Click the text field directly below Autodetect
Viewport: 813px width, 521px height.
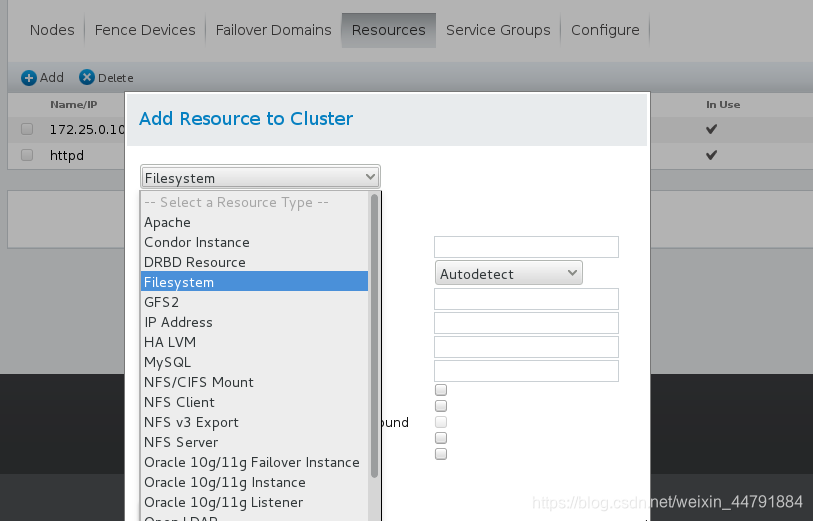pos(526,299)
